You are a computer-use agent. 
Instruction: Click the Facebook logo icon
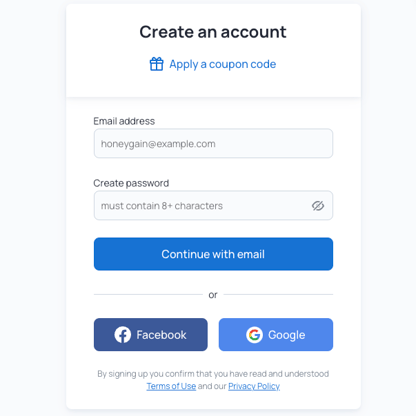tap(123, 335)
